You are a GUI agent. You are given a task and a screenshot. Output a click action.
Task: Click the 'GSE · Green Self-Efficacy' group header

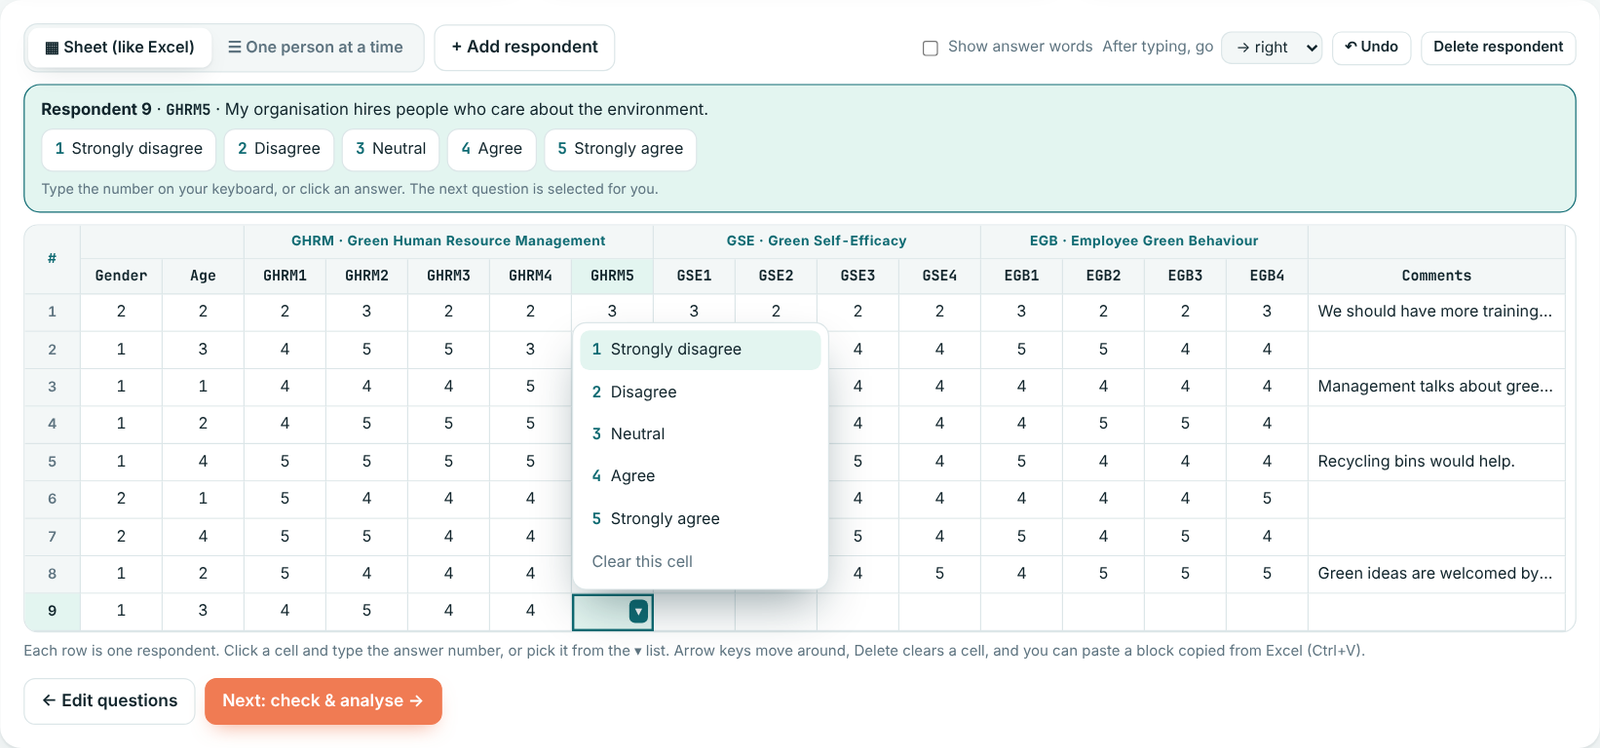816,241
